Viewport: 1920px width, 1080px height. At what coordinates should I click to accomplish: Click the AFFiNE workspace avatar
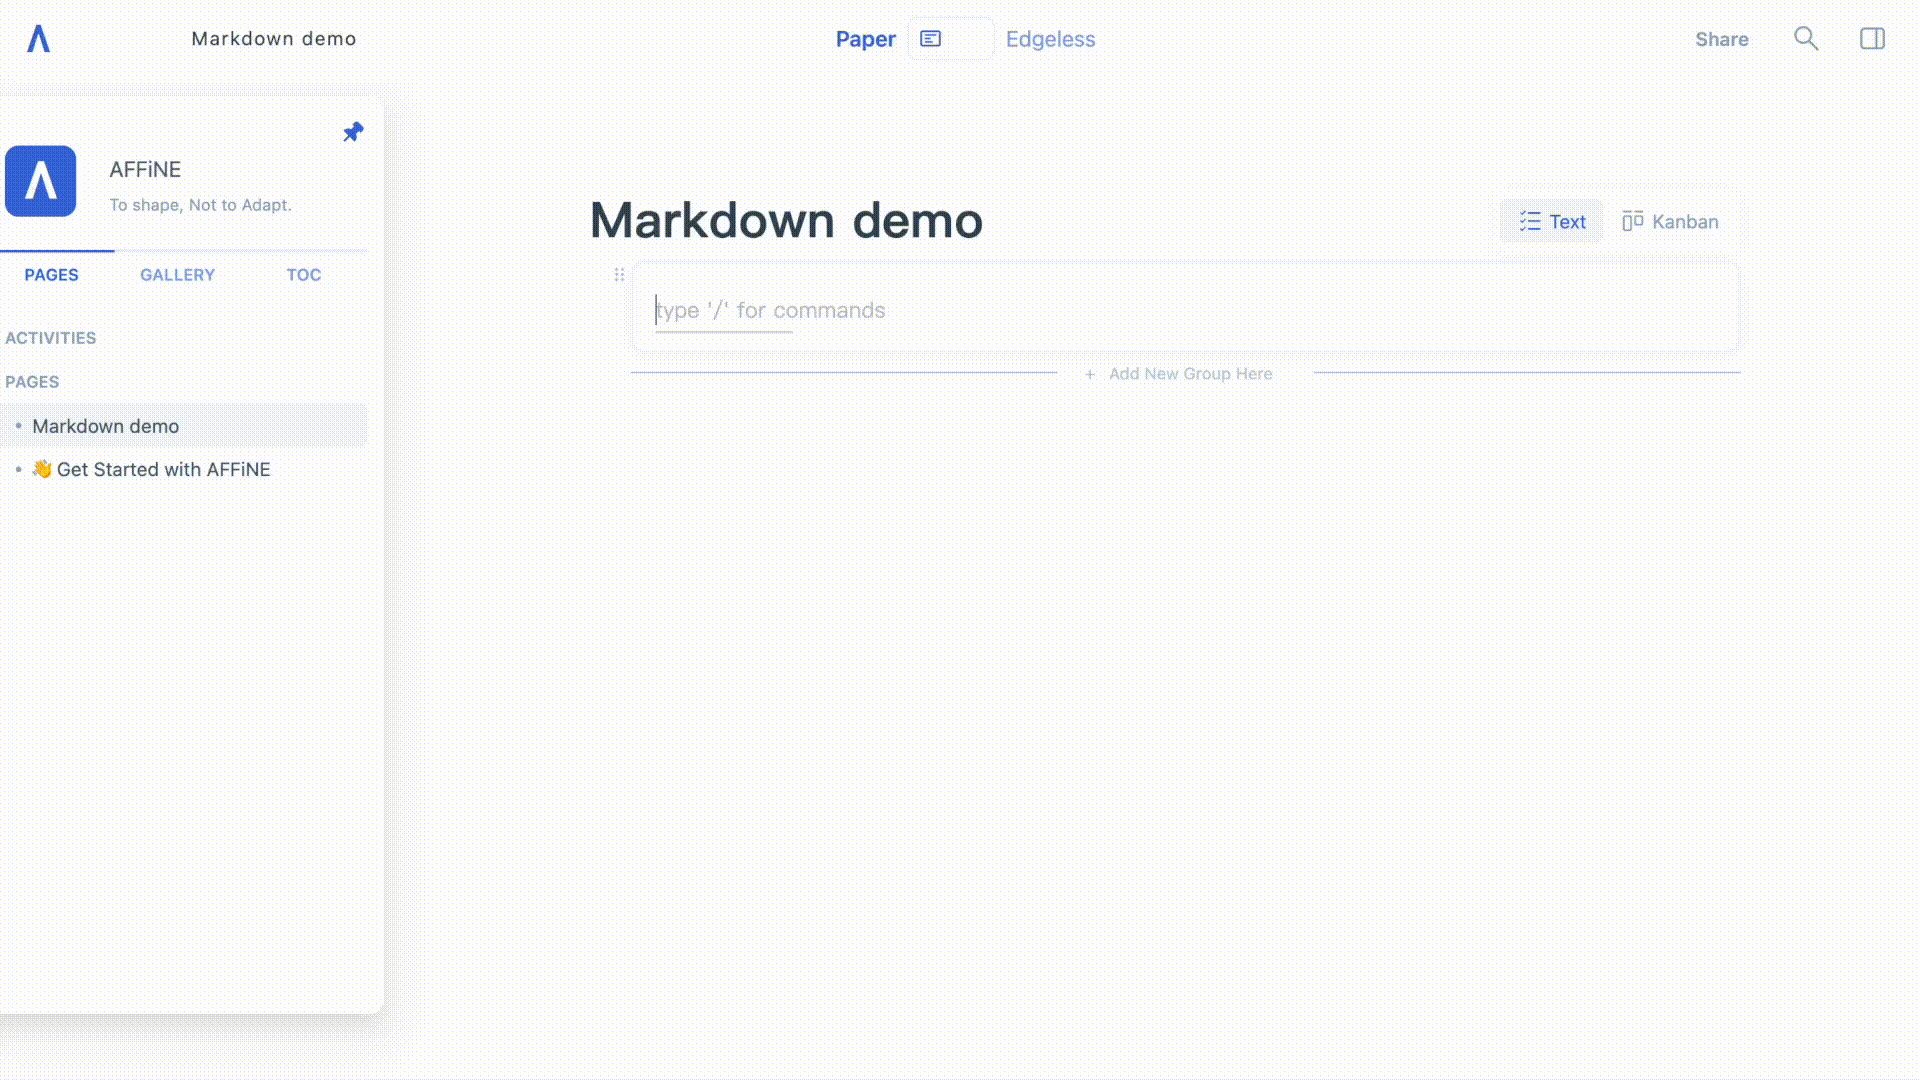(x=41, y=181)
